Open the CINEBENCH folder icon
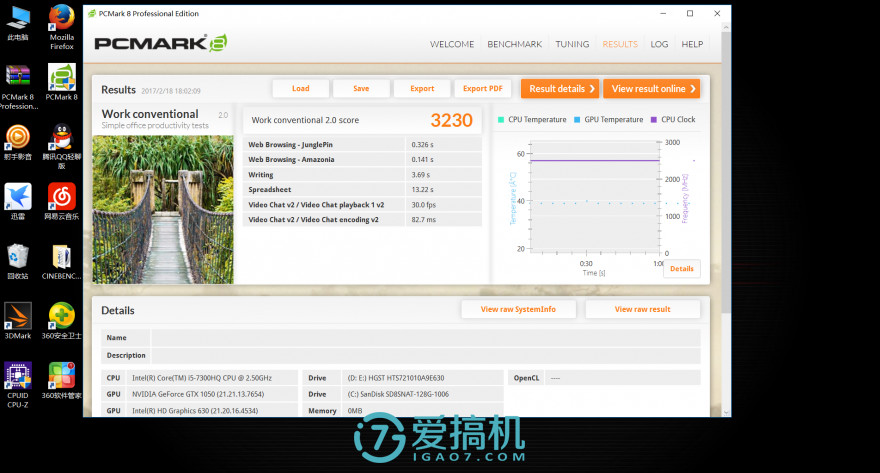 [x=62, y=261]
